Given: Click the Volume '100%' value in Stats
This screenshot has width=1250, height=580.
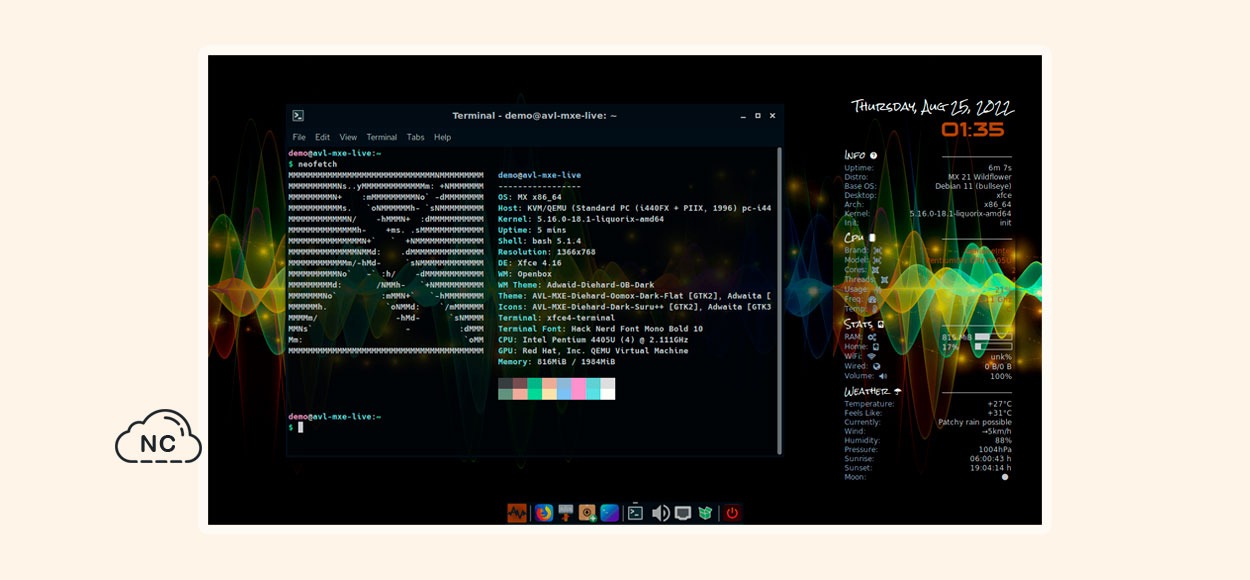Looking at the screenshot, I should tap(1000, 376).
